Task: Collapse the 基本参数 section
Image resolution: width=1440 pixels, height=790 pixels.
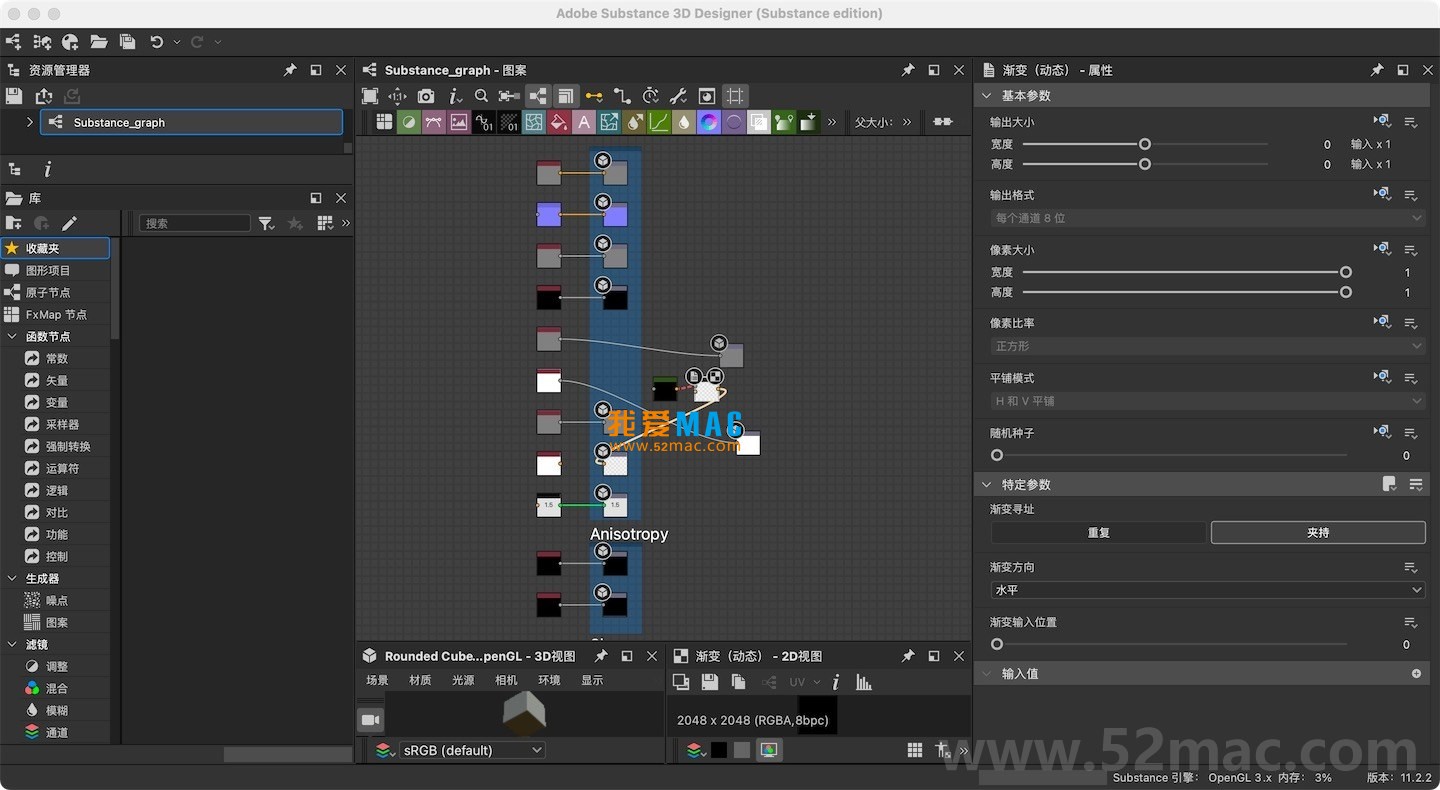Action: pyautogui.click(x=987, y=95)
